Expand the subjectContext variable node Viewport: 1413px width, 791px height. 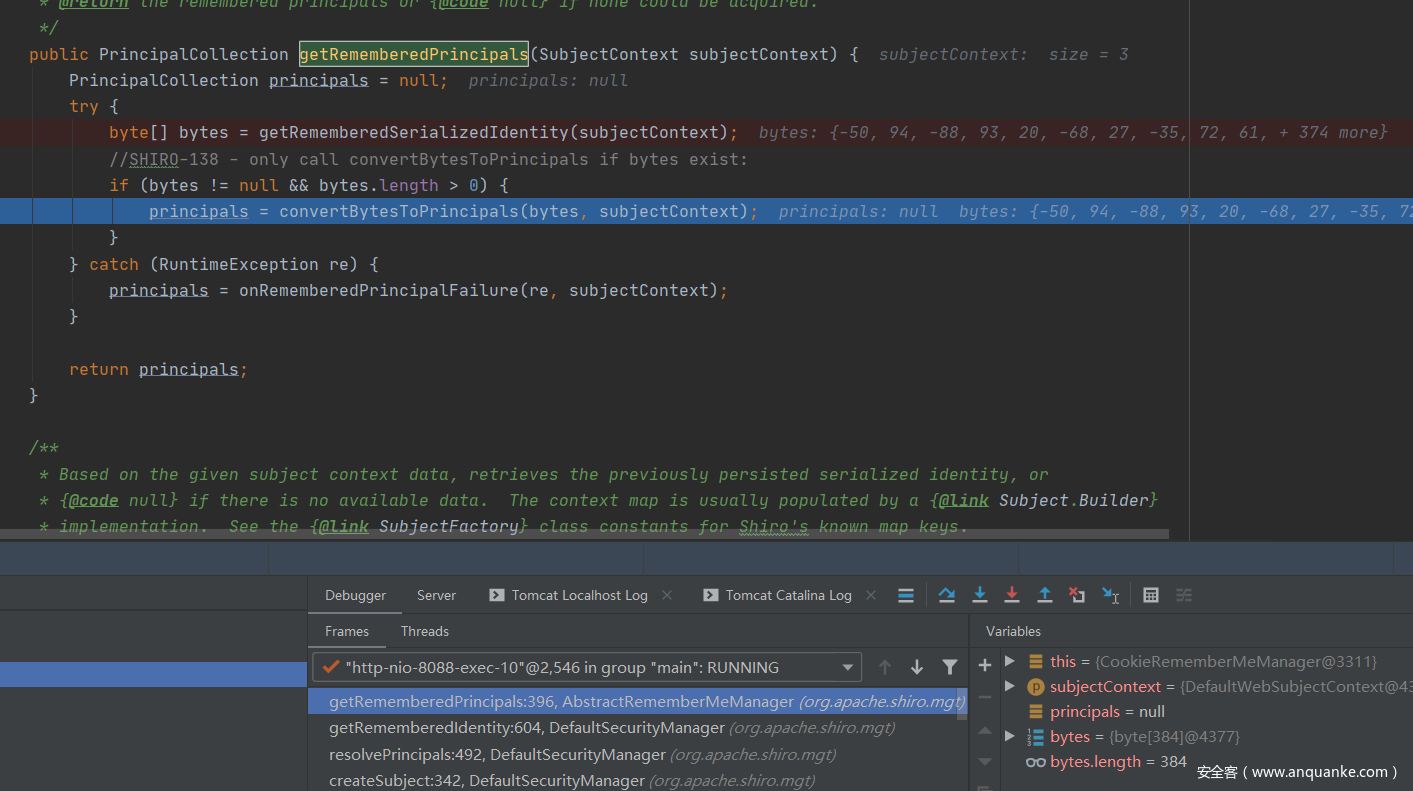coord(1010,686)
